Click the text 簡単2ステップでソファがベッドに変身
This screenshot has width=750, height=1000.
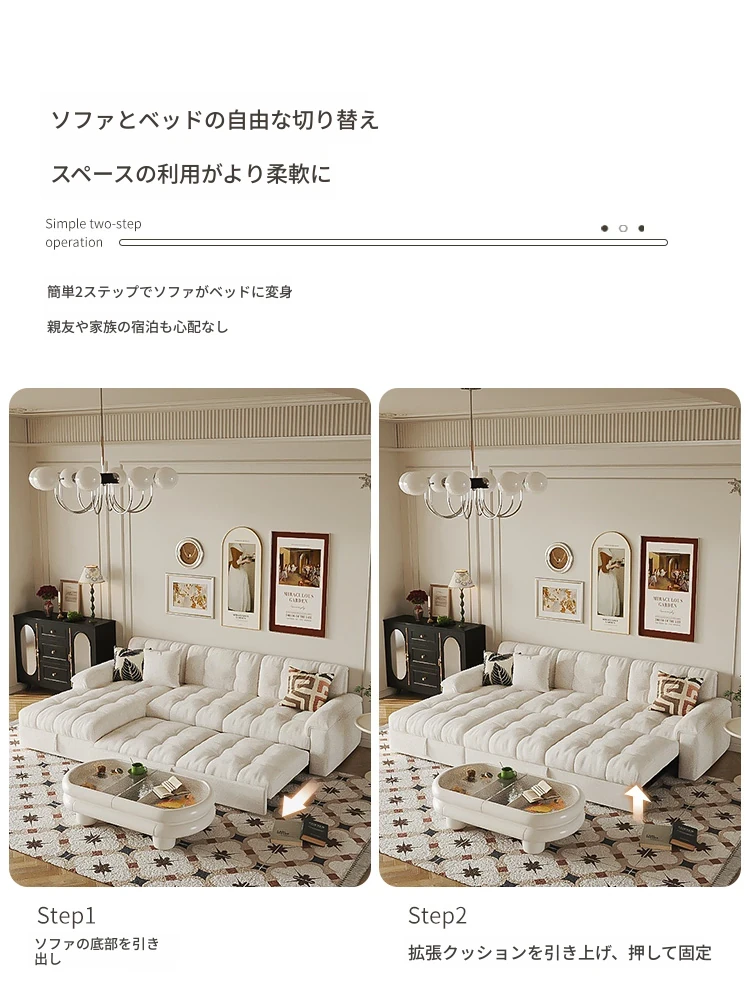[170, 292]
